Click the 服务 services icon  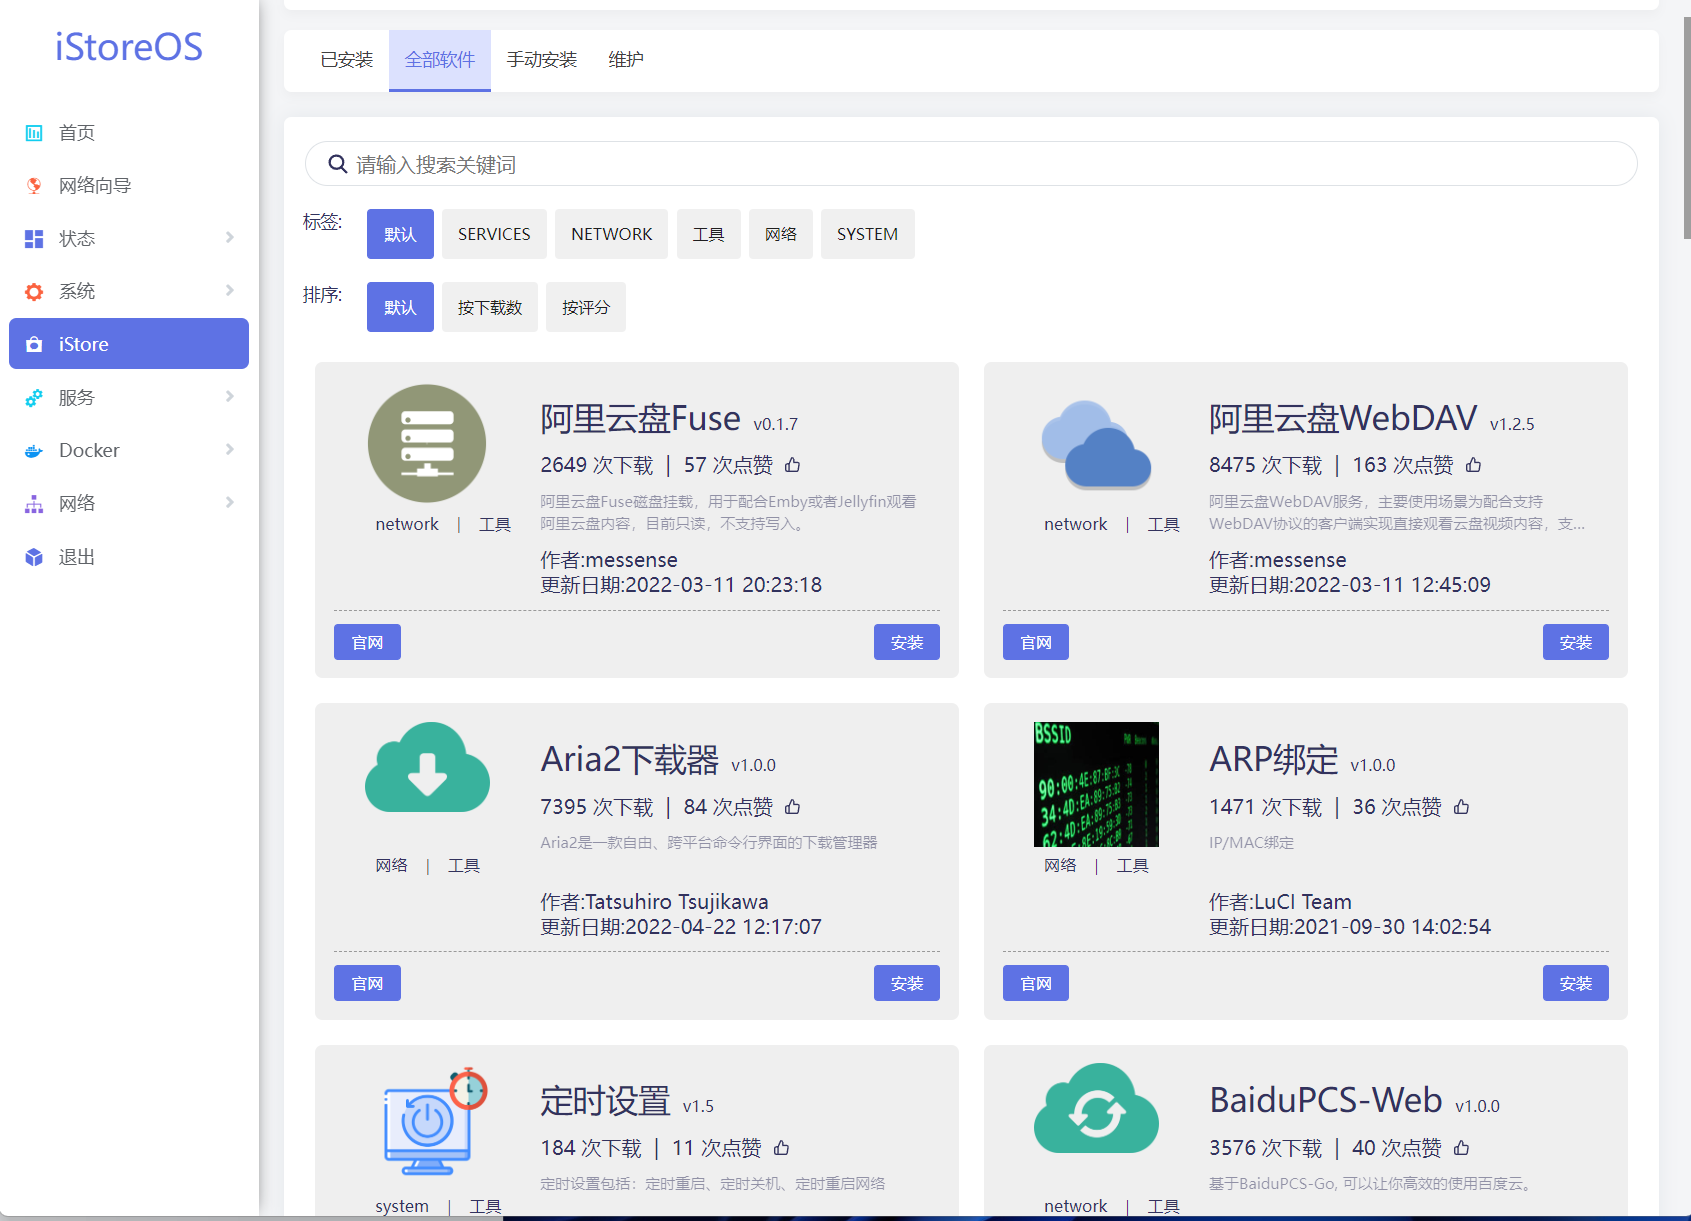pyautogui.click(x=34, y=397)
